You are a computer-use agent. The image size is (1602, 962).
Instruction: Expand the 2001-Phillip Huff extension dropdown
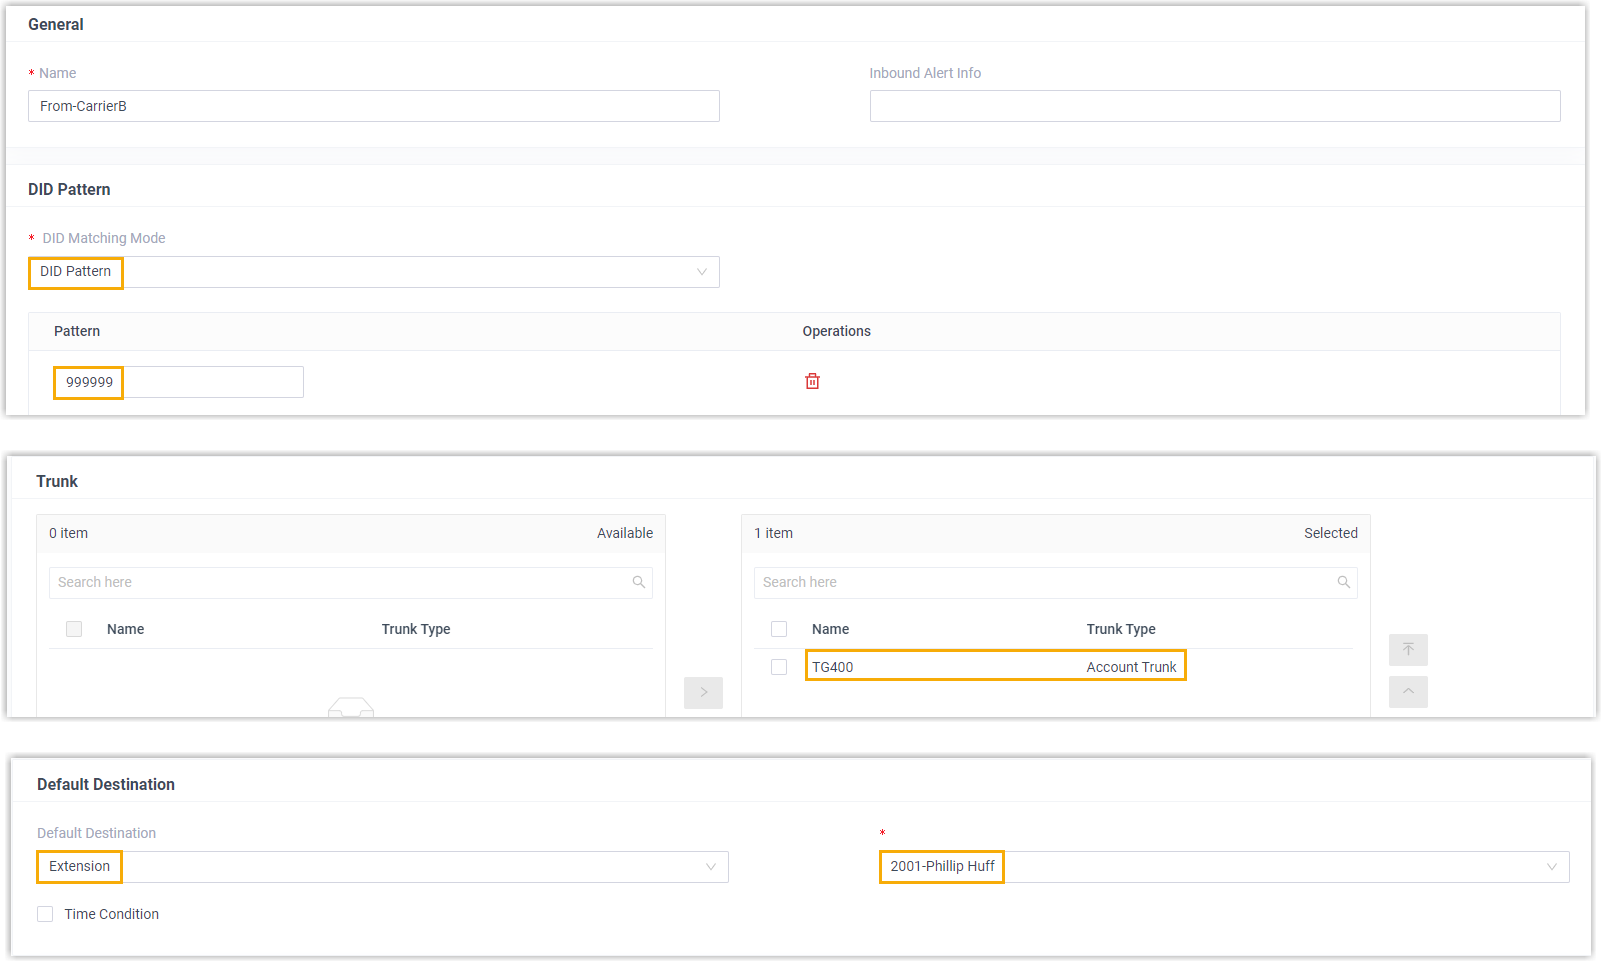coord(1224,867)
